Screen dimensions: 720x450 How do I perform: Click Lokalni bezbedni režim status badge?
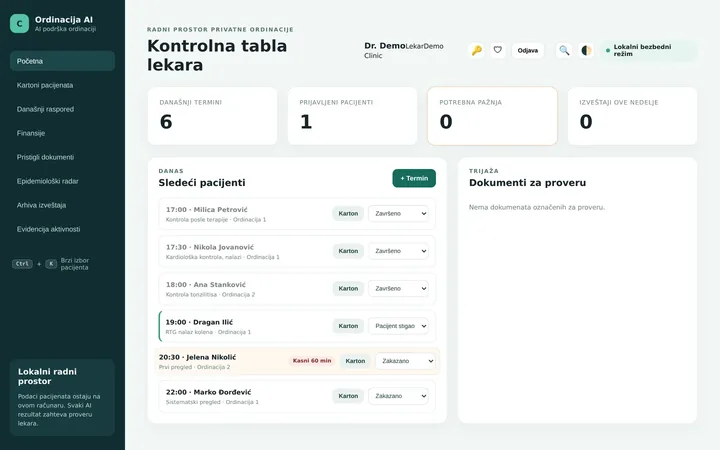(648, 51)
